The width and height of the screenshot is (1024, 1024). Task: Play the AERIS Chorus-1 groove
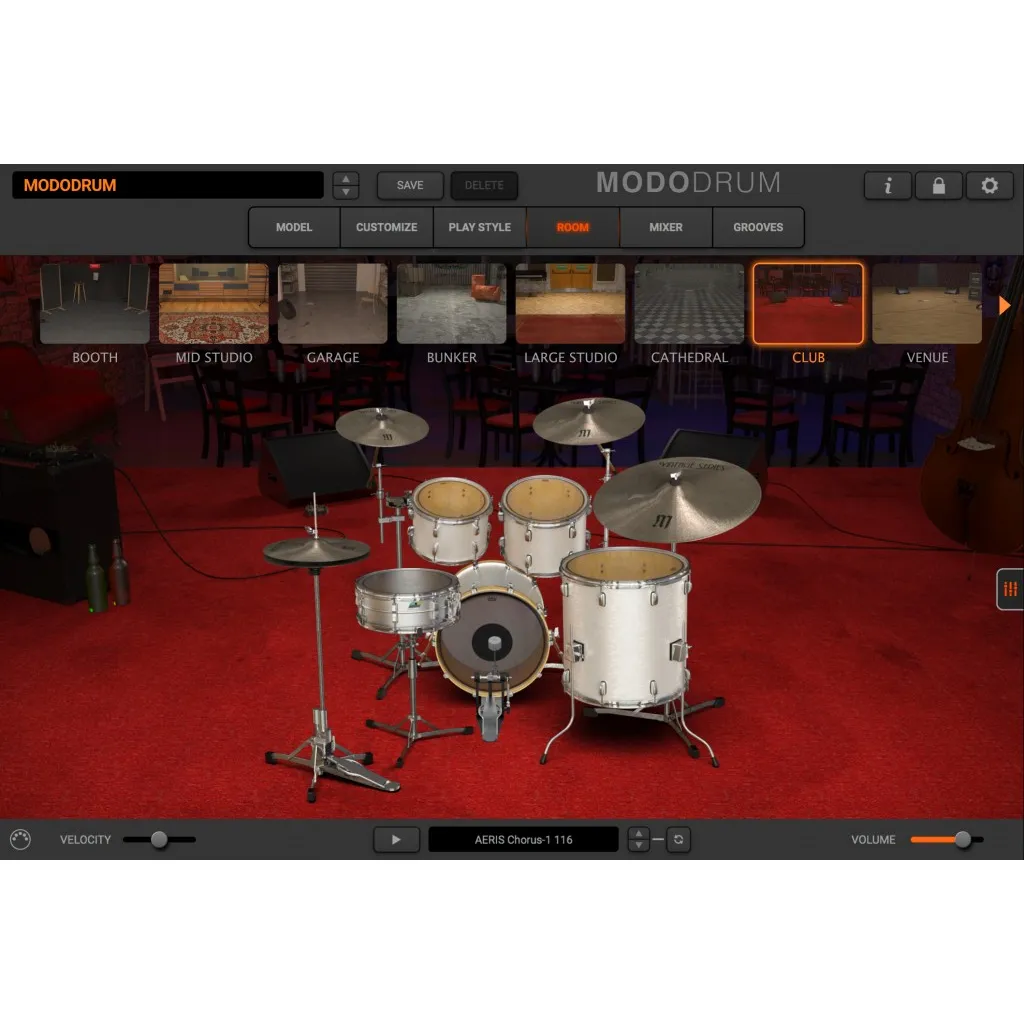396,839
